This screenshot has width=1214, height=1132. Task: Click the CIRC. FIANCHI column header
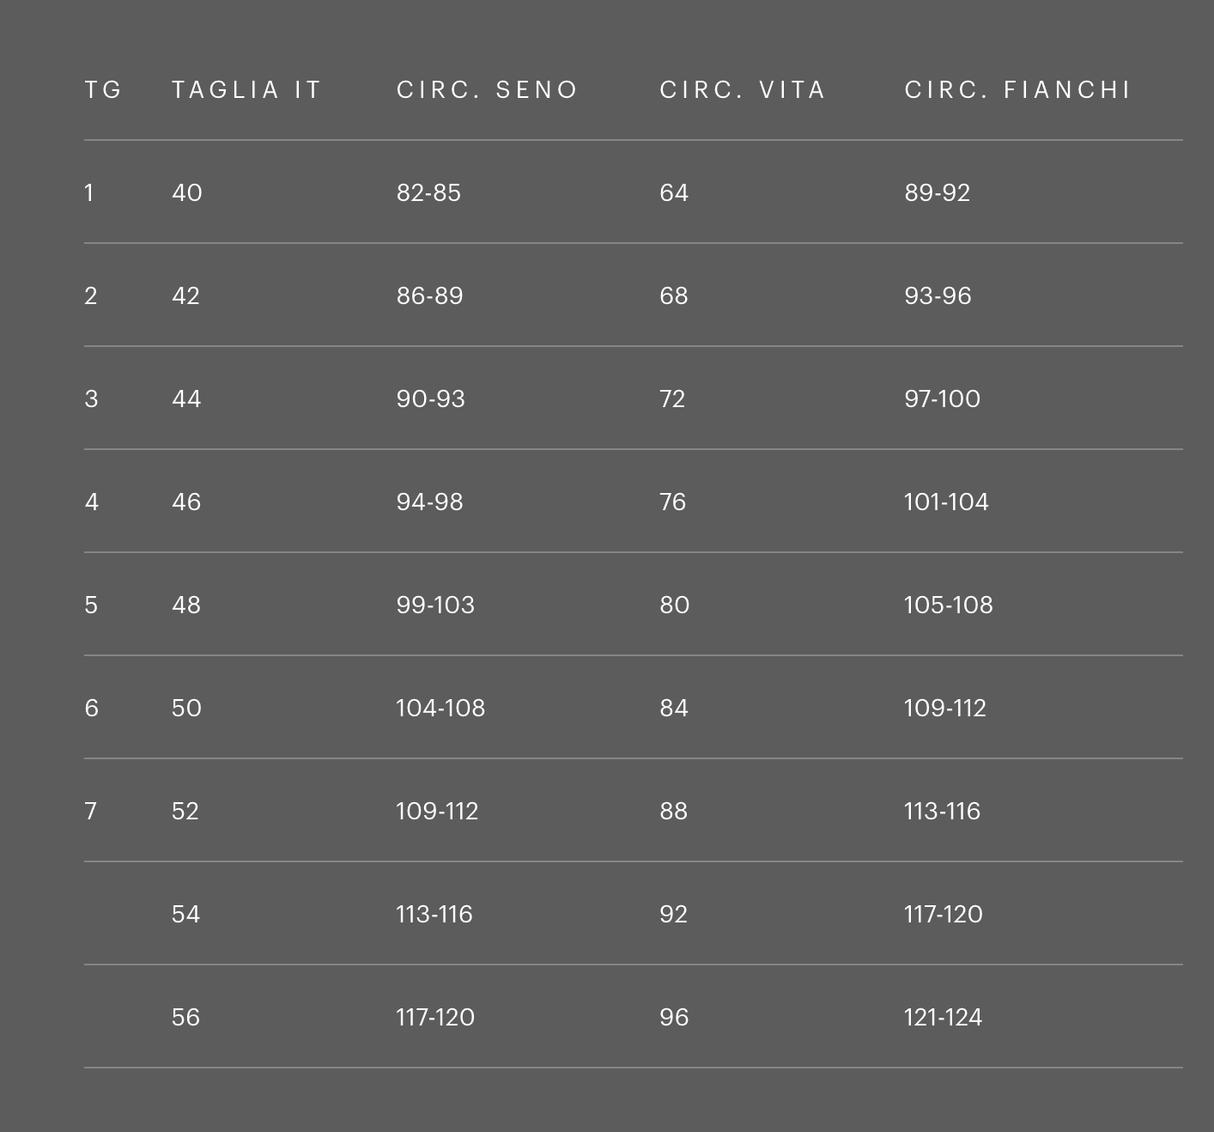click(x=1017, y=90)
